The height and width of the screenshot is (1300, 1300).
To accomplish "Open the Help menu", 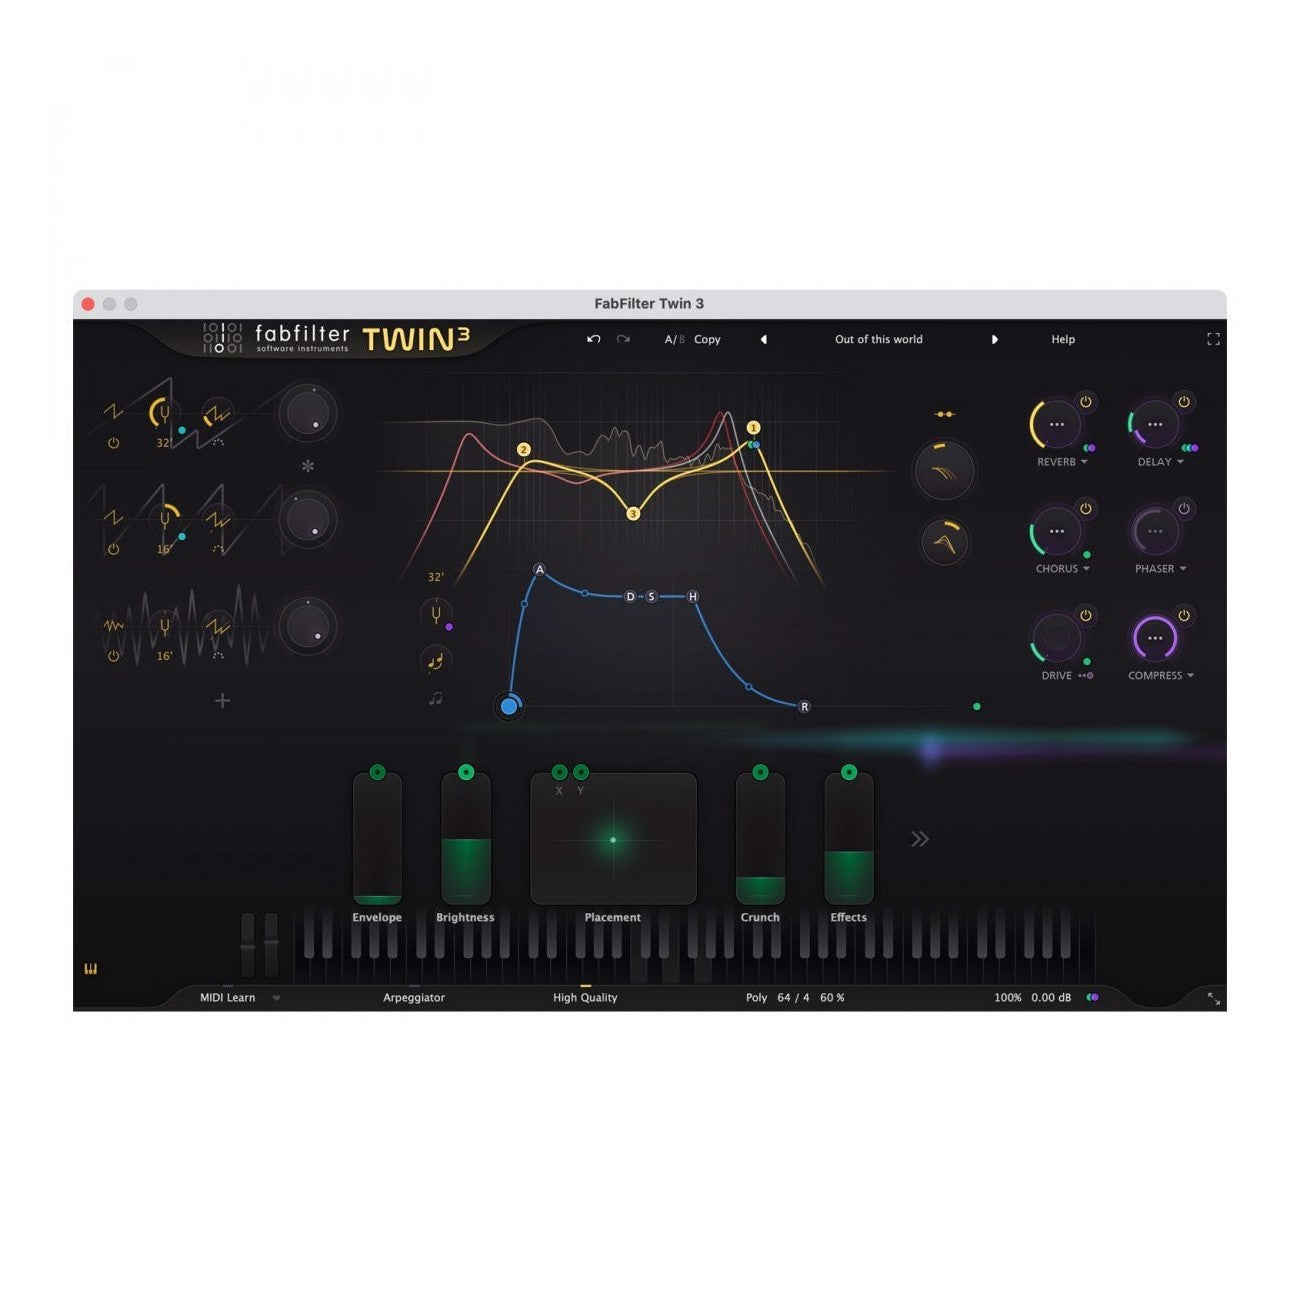I will [1063, 339].
